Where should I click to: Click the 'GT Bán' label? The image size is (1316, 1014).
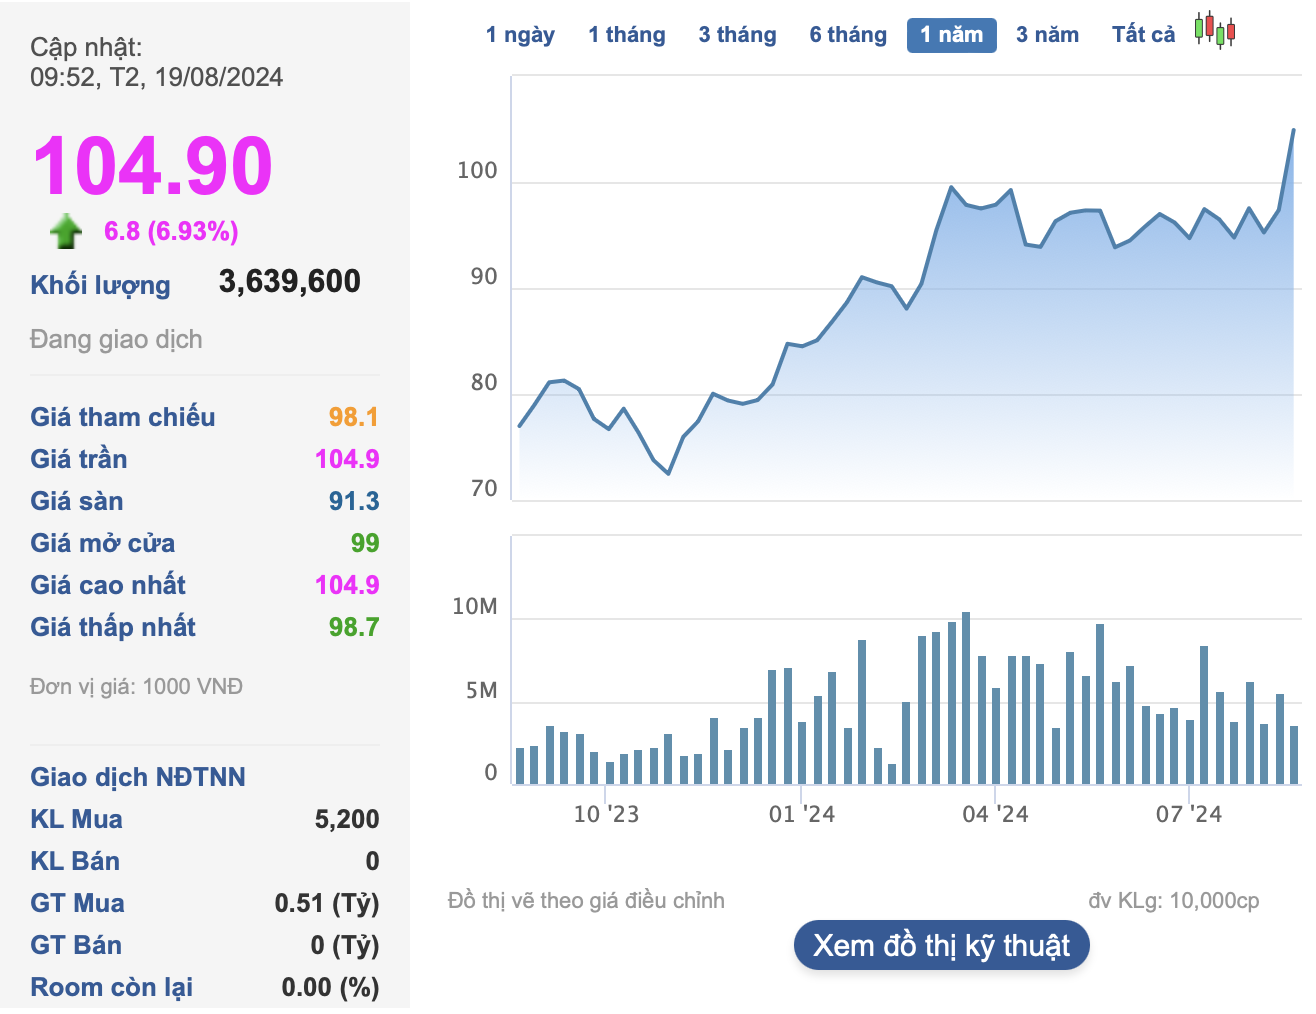76,945
